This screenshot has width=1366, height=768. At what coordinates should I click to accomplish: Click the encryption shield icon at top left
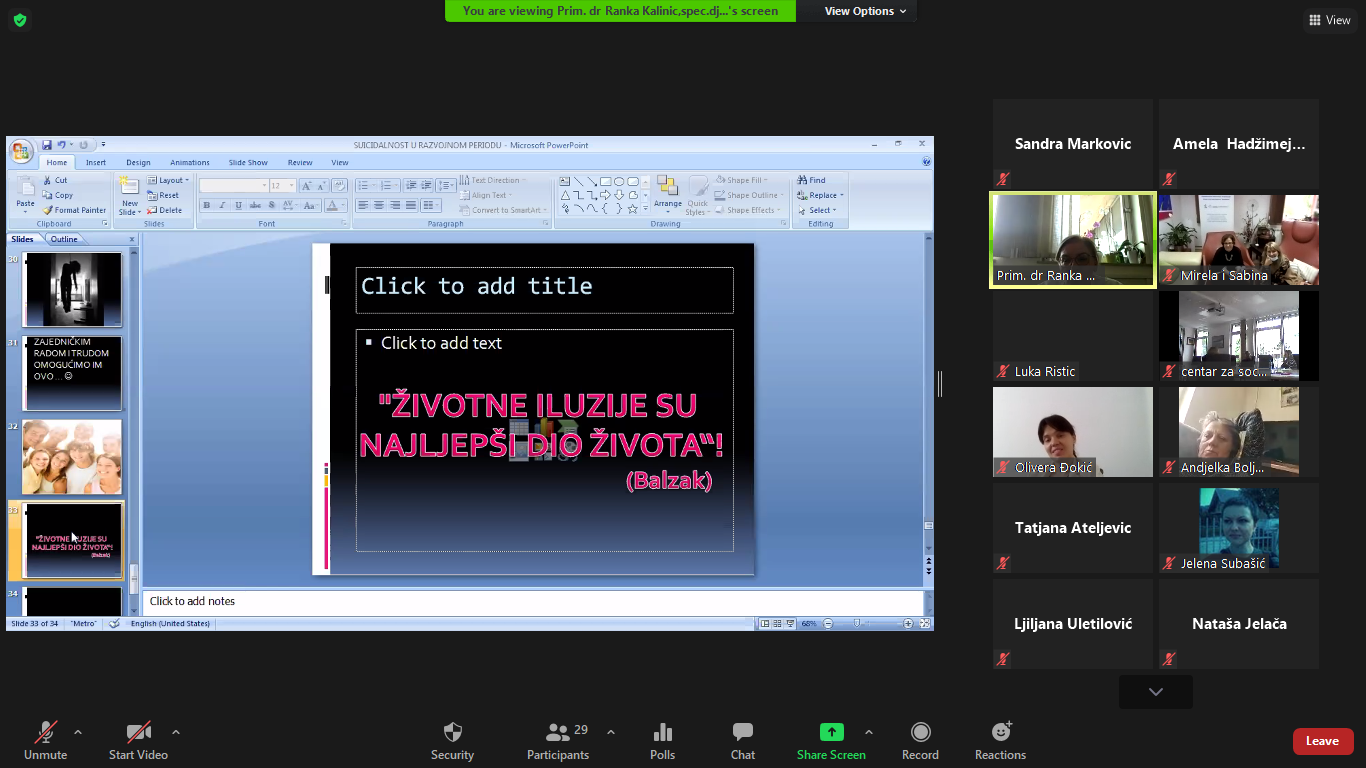tap(20, 20)
